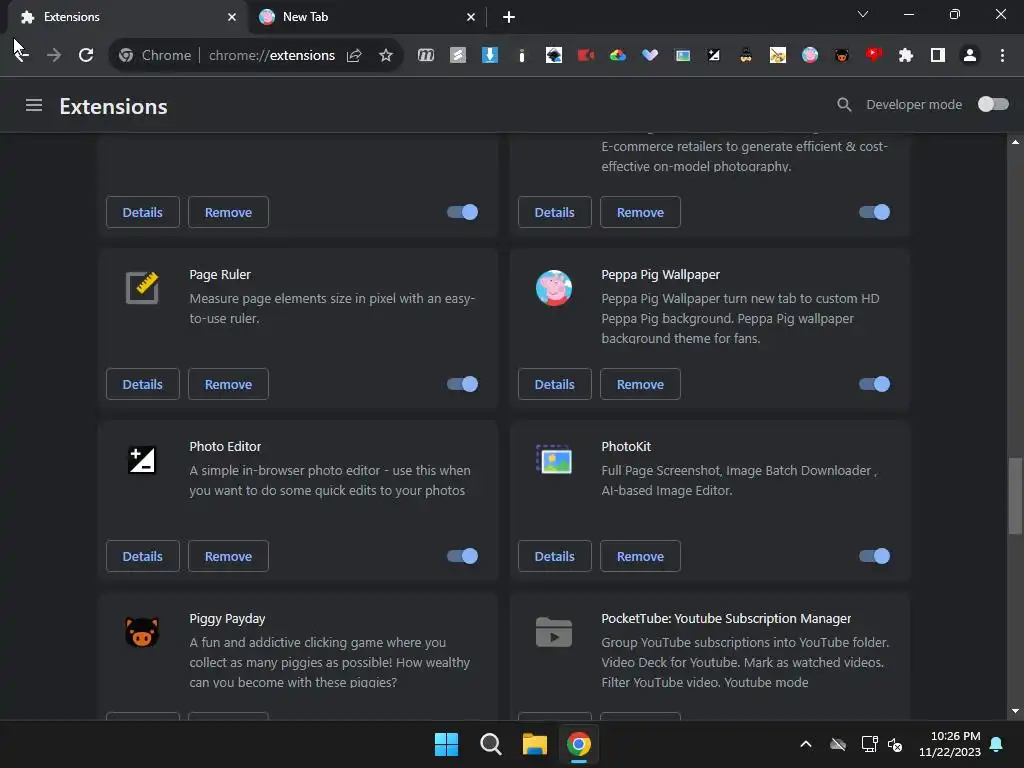This screenshot has width=1024, height=768.
Task: Click the 'PocketTube: Youtube Subscription Manager' title
Action: tap(726, 618)
